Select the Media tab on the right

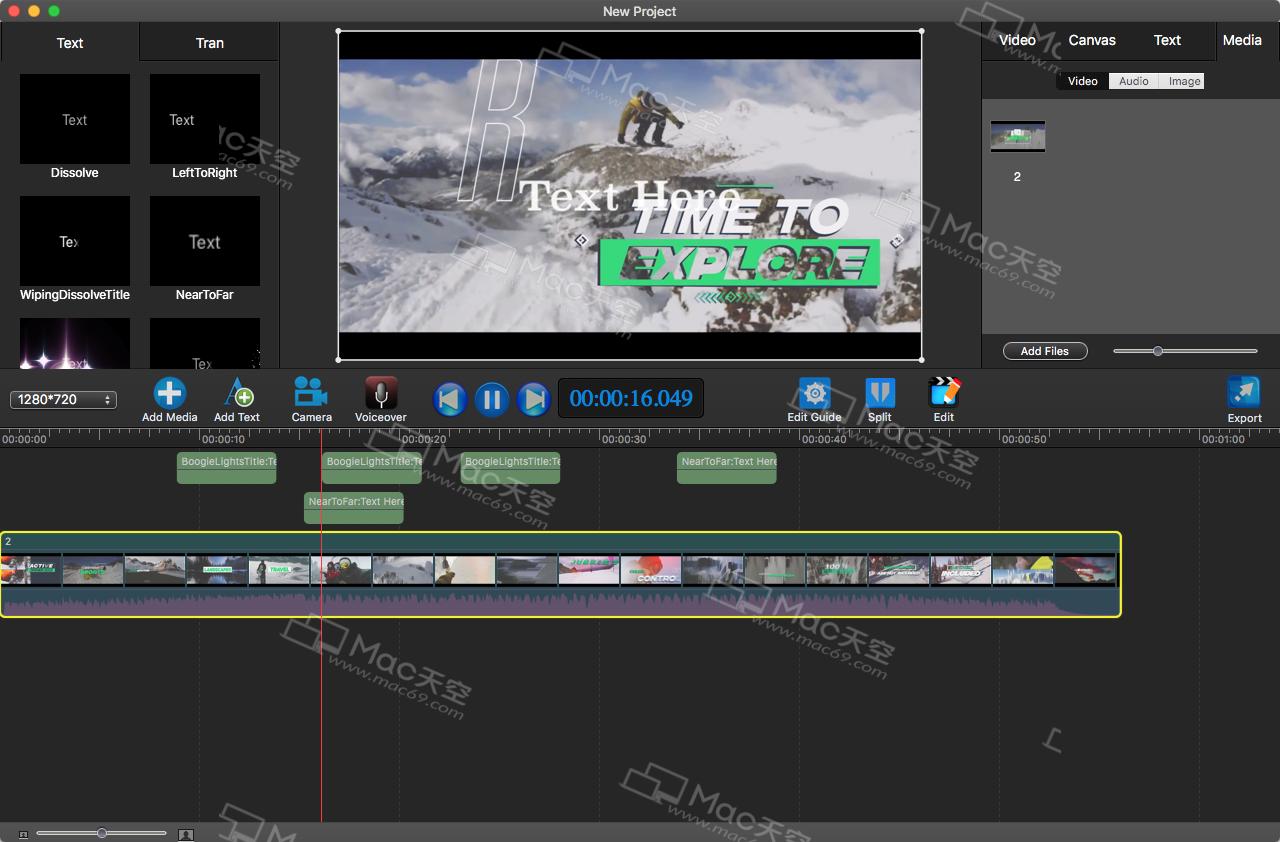(x=1242, y=40)
